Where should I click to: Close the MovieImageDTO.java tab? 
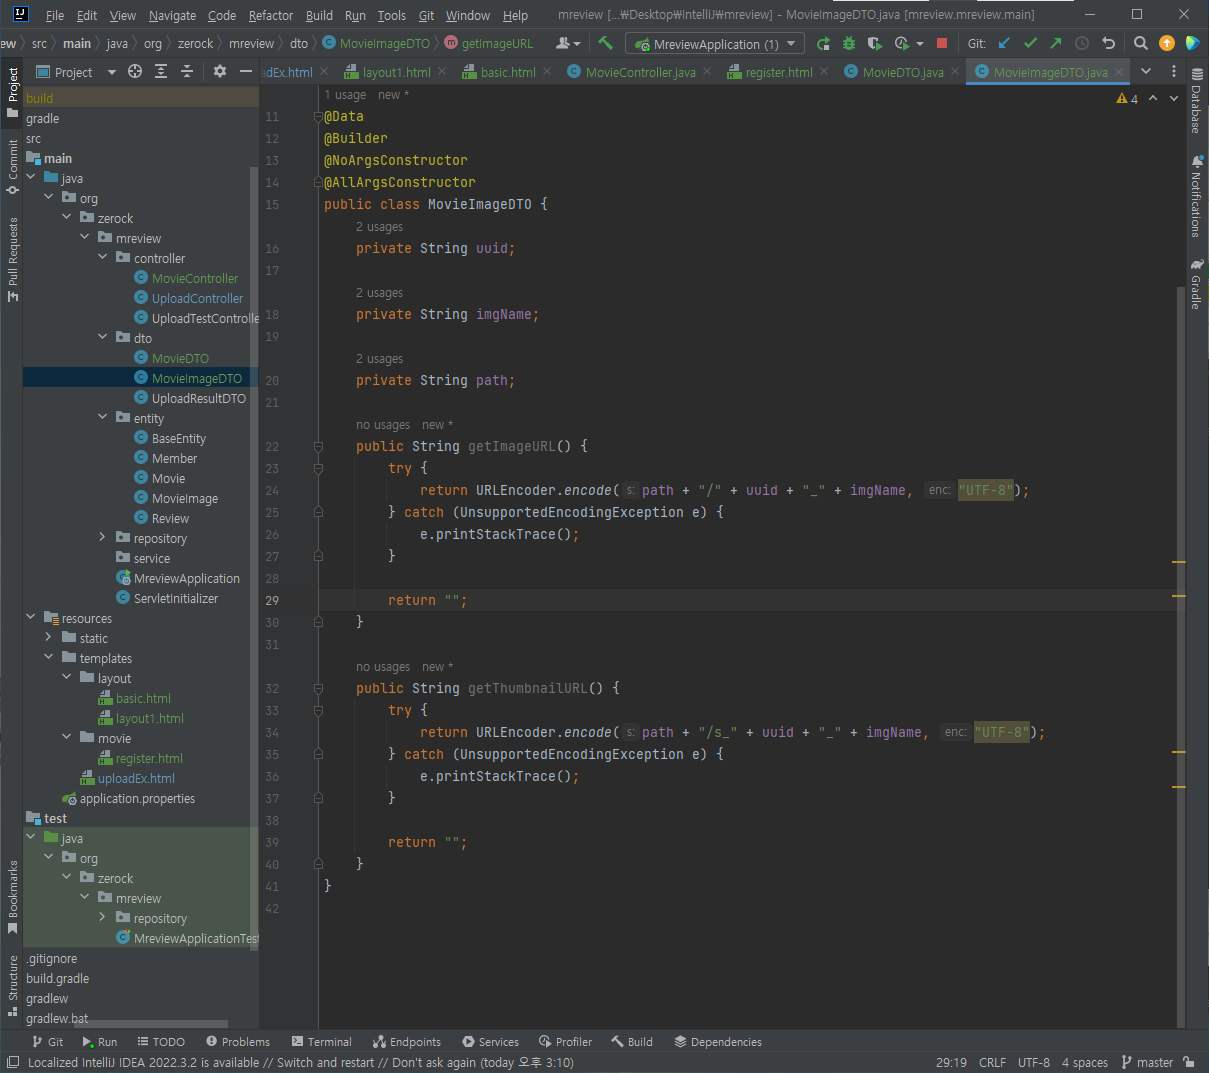[x=1120, y=72]
